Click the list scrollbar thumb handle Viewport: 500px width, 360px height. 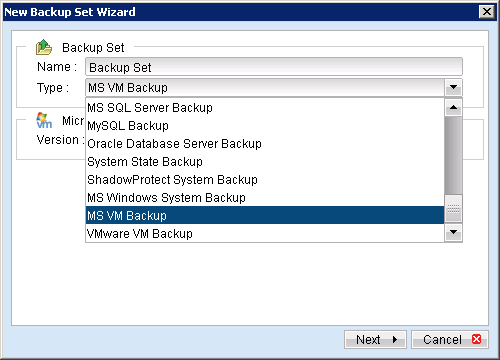pos(453,209)
